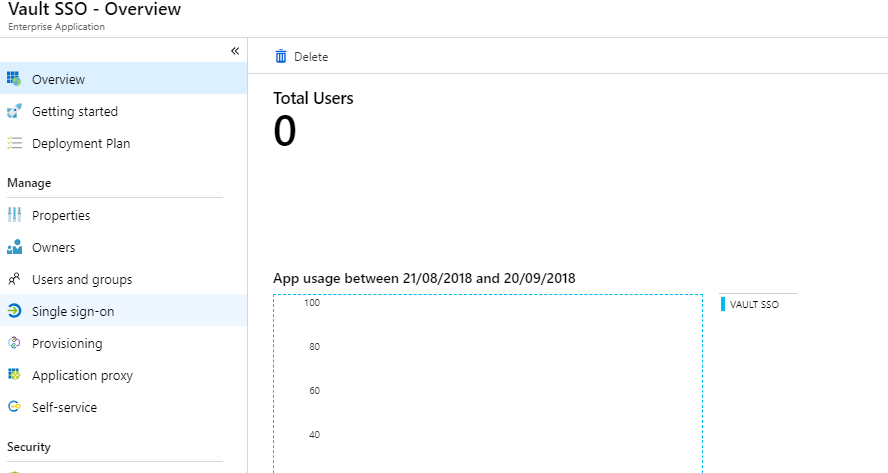Click the Single sign-on arrow icon
This screenshot has width=888, height=473.
[14, 310]
